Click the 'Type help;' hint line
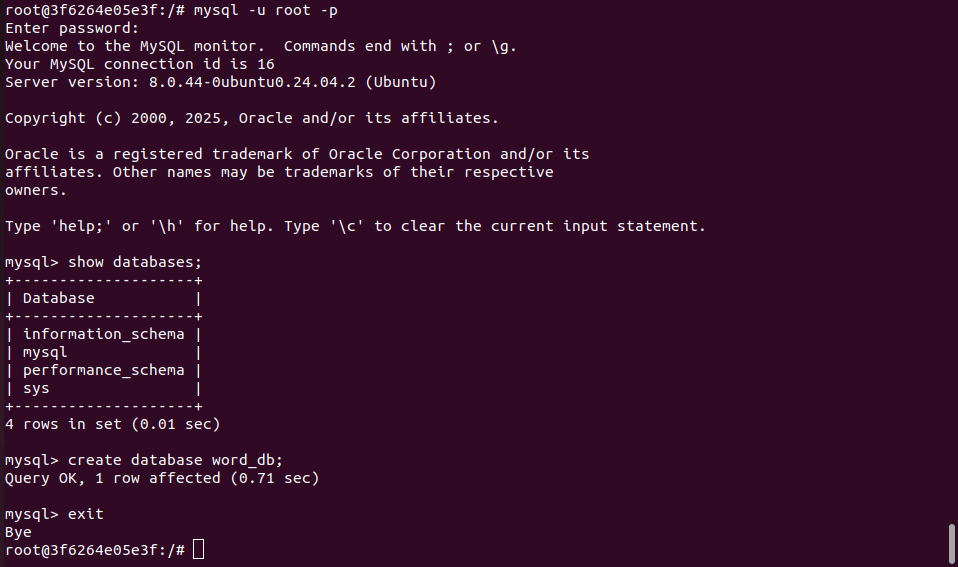This screenshot has height=567, width=958. (x=355, y=226)
